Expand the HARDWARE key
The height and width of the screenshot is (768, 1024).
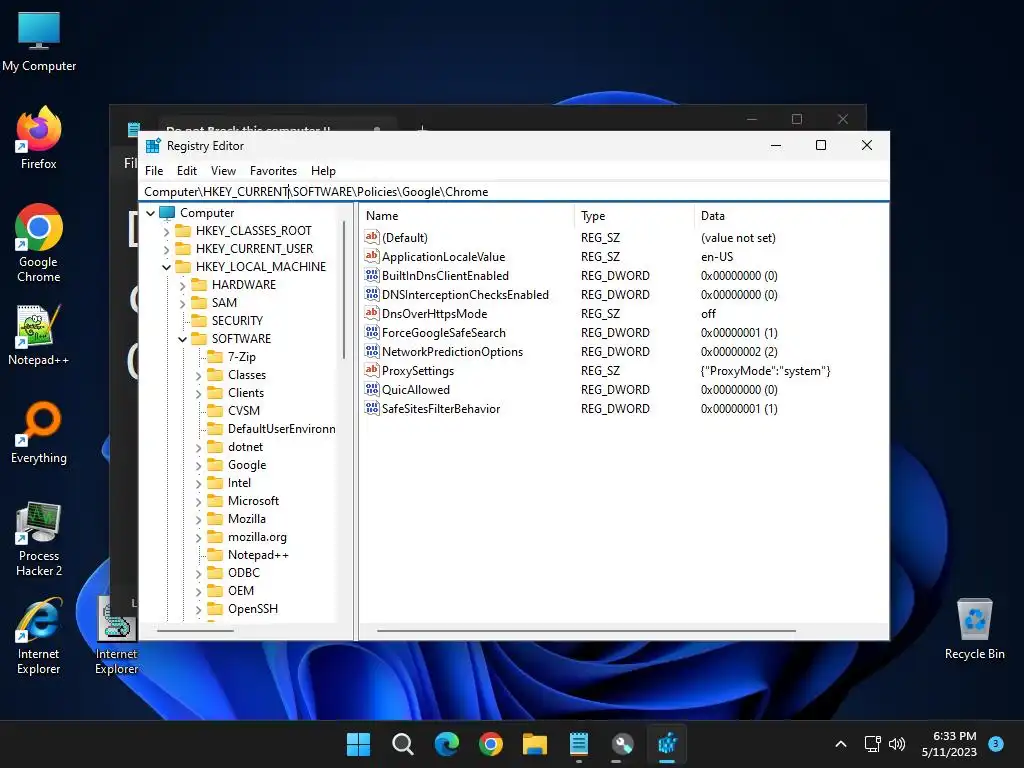tap(182, 285)
